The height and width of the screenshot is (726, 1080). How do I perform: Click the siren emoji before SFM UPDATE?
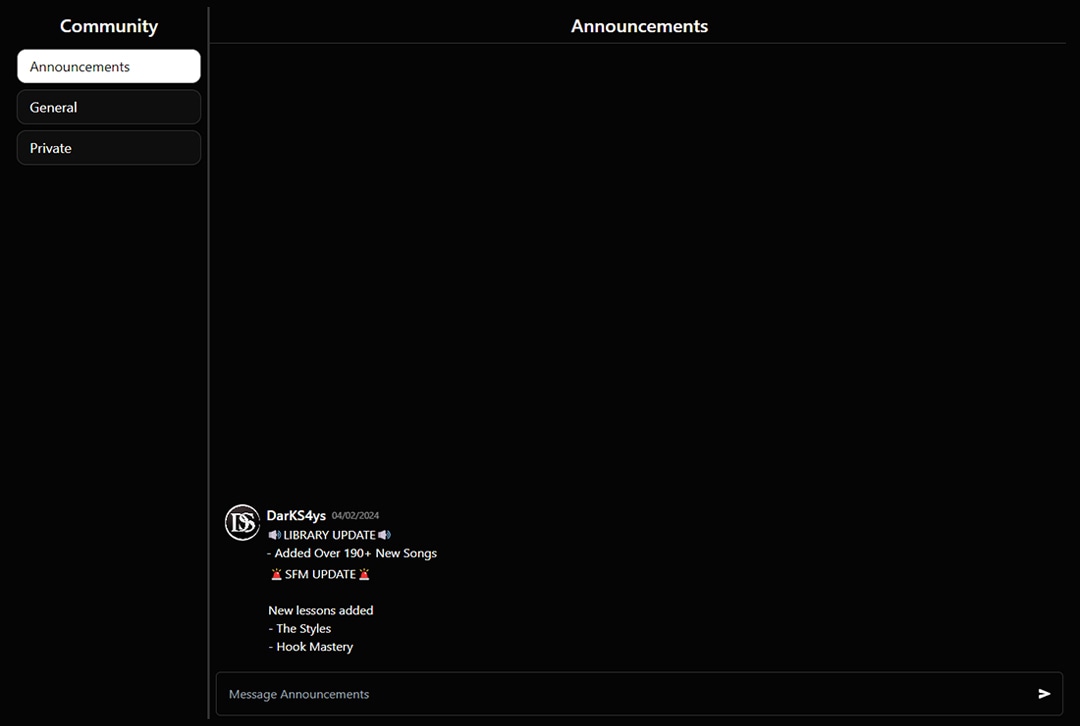277,575
